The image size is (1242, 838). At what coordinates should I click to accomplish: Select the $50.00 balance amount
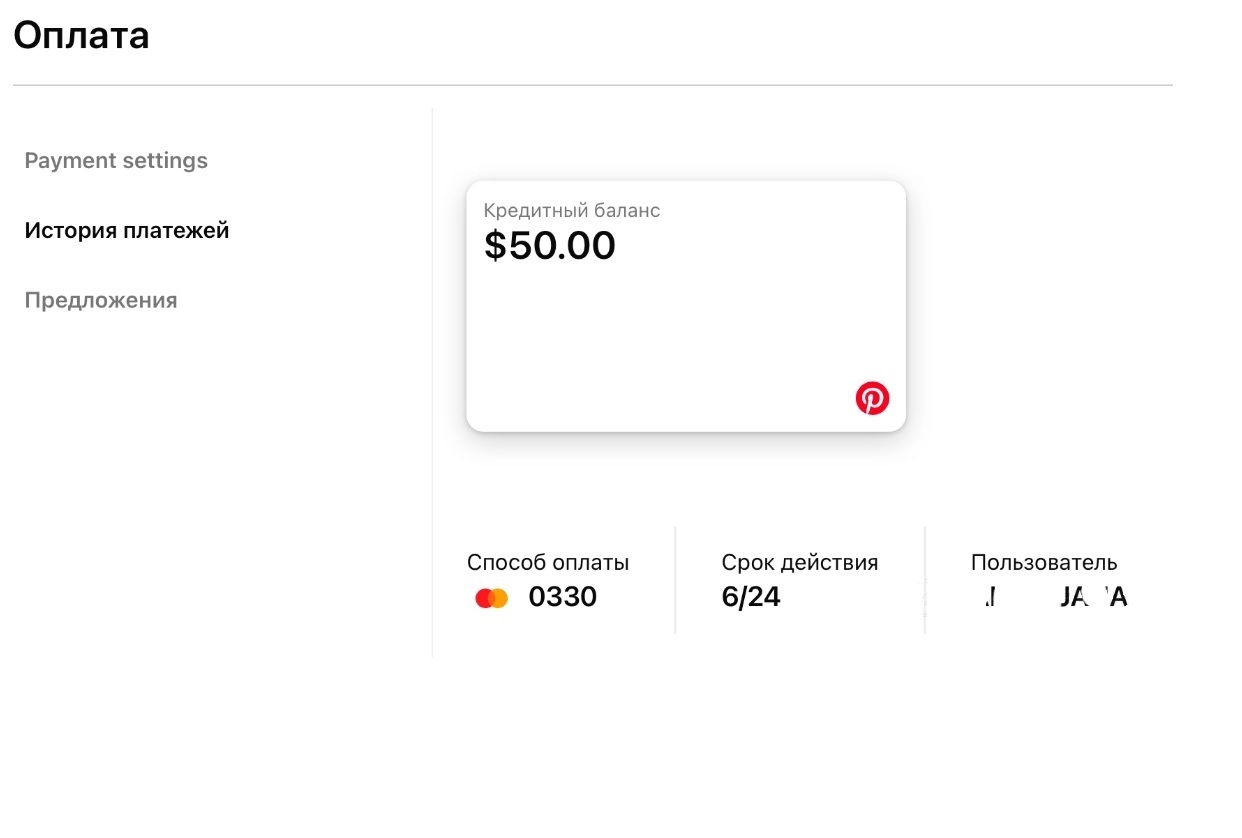pyautogui.click(x=550, y=246)
